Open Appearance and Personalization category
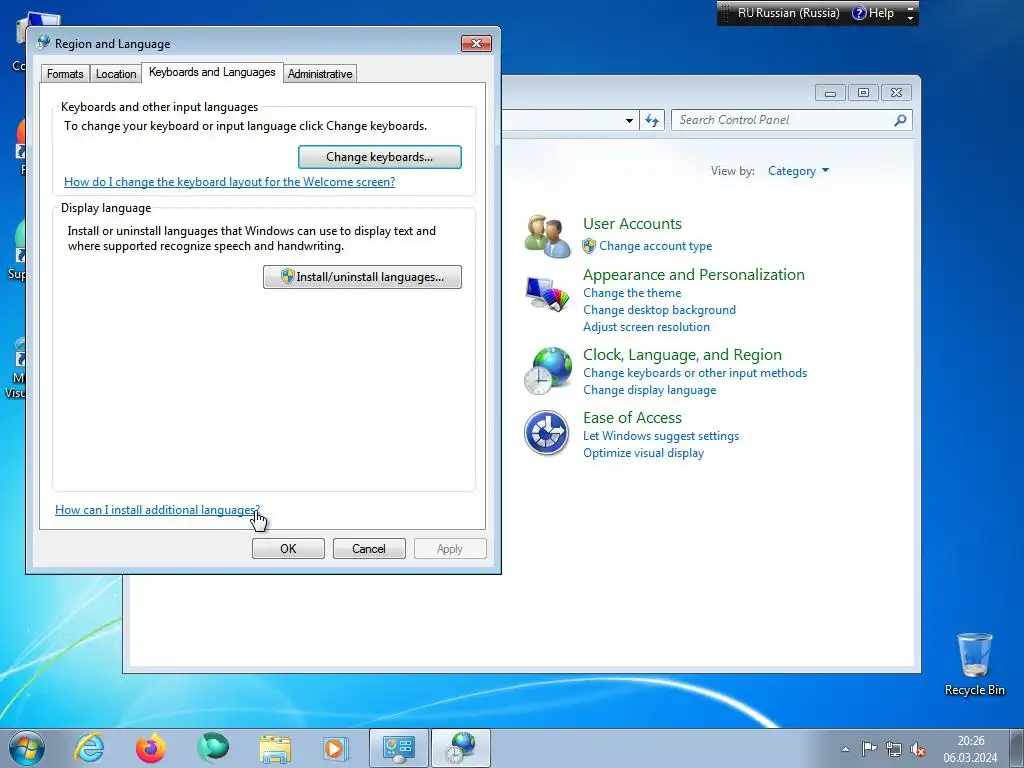 coord(694,274)
